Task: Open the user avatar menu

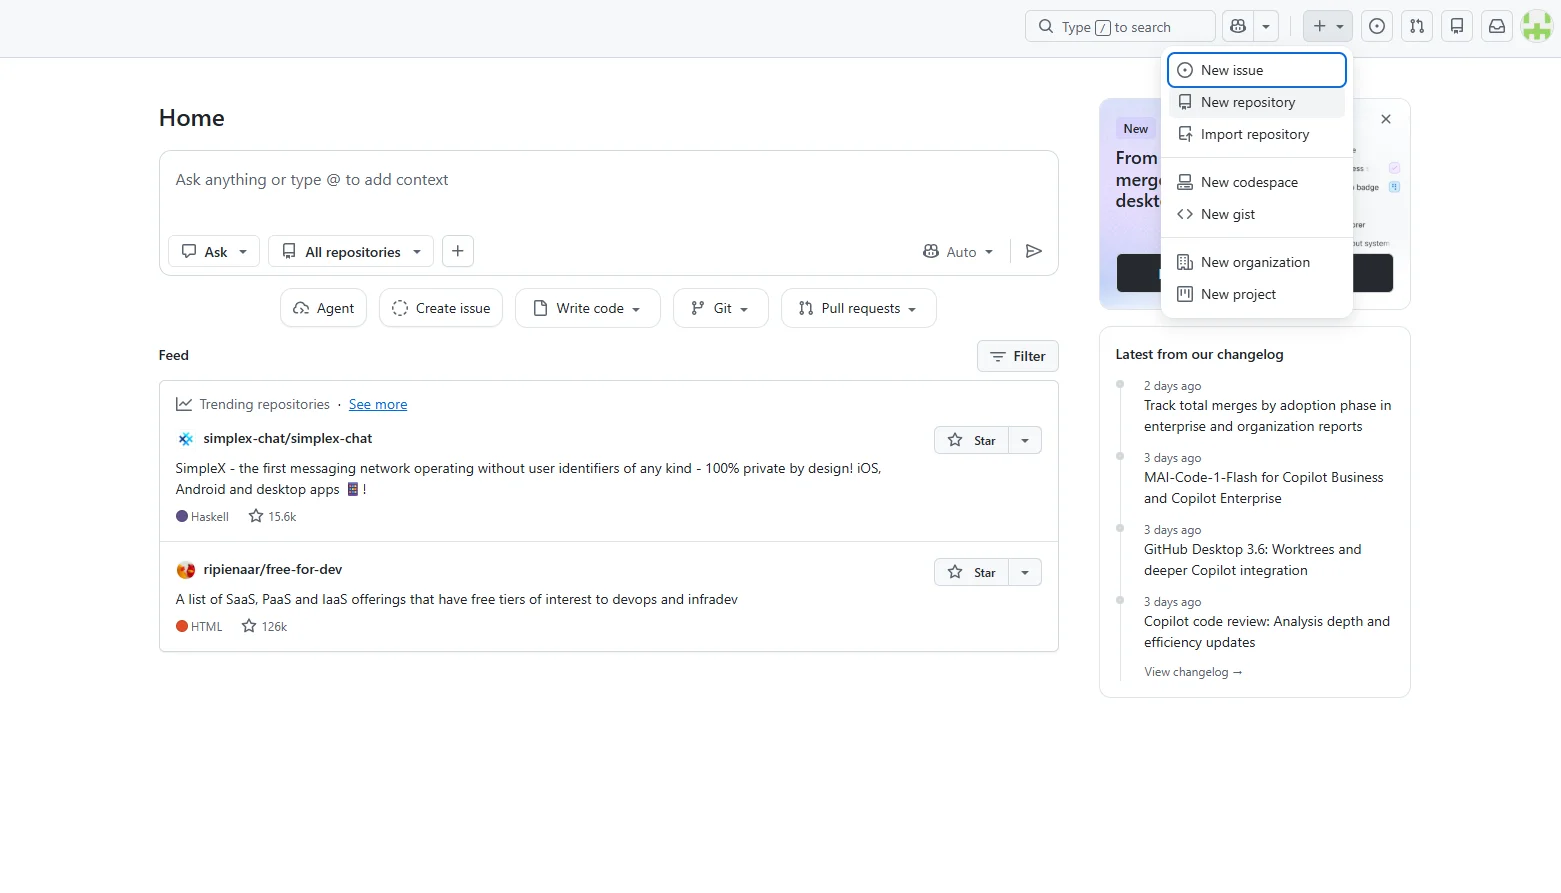Action: coord(1537,26)
